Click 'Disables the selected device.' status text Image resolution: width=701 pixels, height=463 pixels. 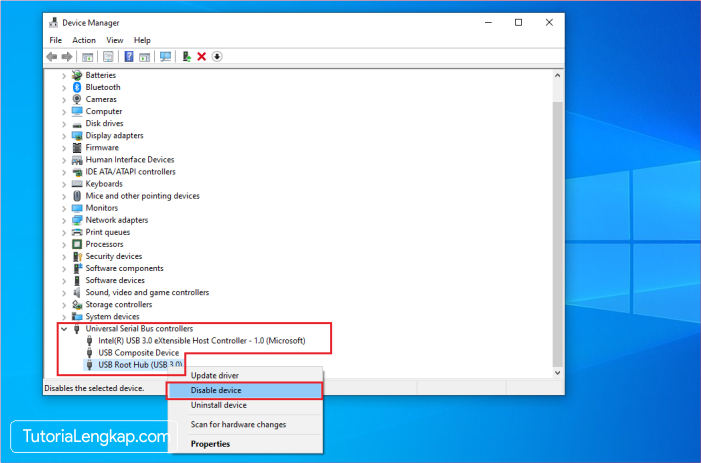click(x=94, y=388)
